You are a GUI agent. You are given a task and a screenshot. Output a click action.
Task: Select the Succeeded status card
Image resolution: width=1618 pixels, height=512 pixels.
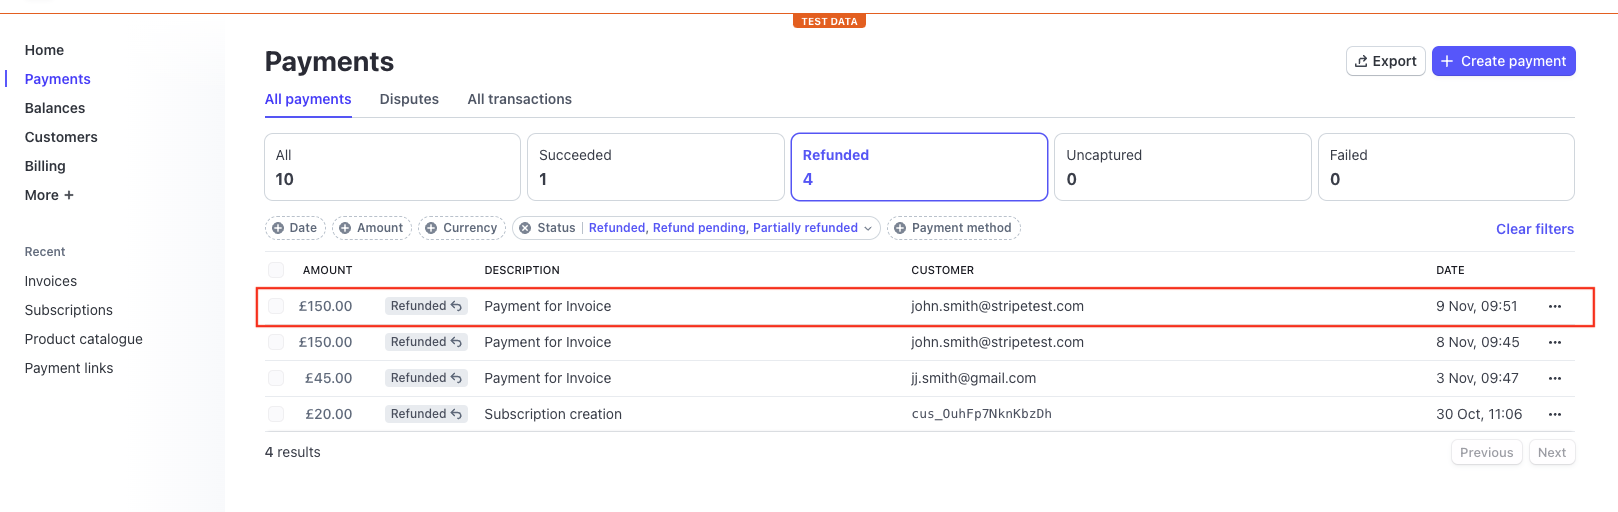[x=655, y=167]
